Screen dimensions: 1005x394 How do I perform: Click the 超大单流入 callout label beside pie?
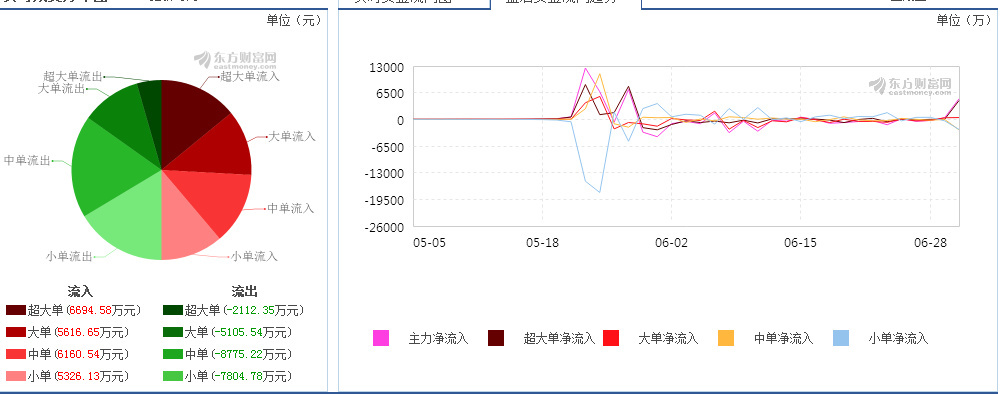point(250,76)
